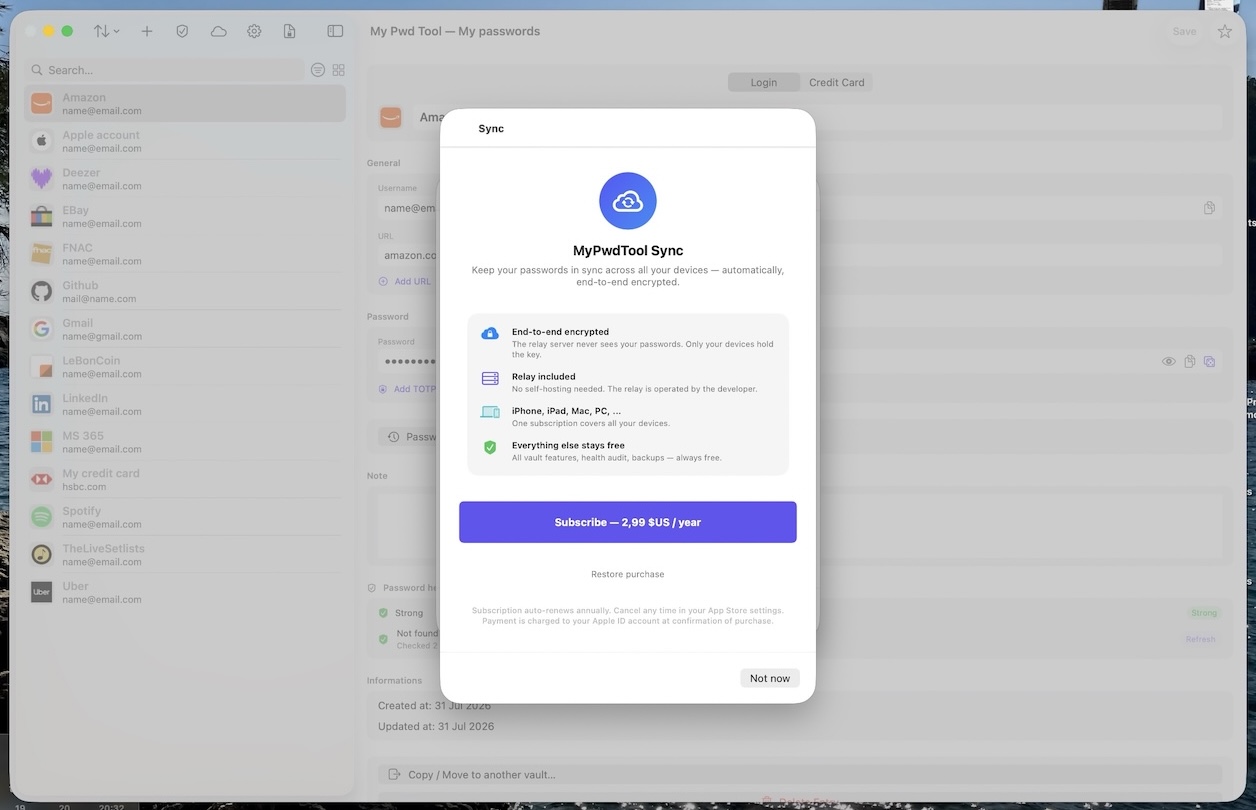
Task: Select the Gmail entry
Action: coord(185,329)
